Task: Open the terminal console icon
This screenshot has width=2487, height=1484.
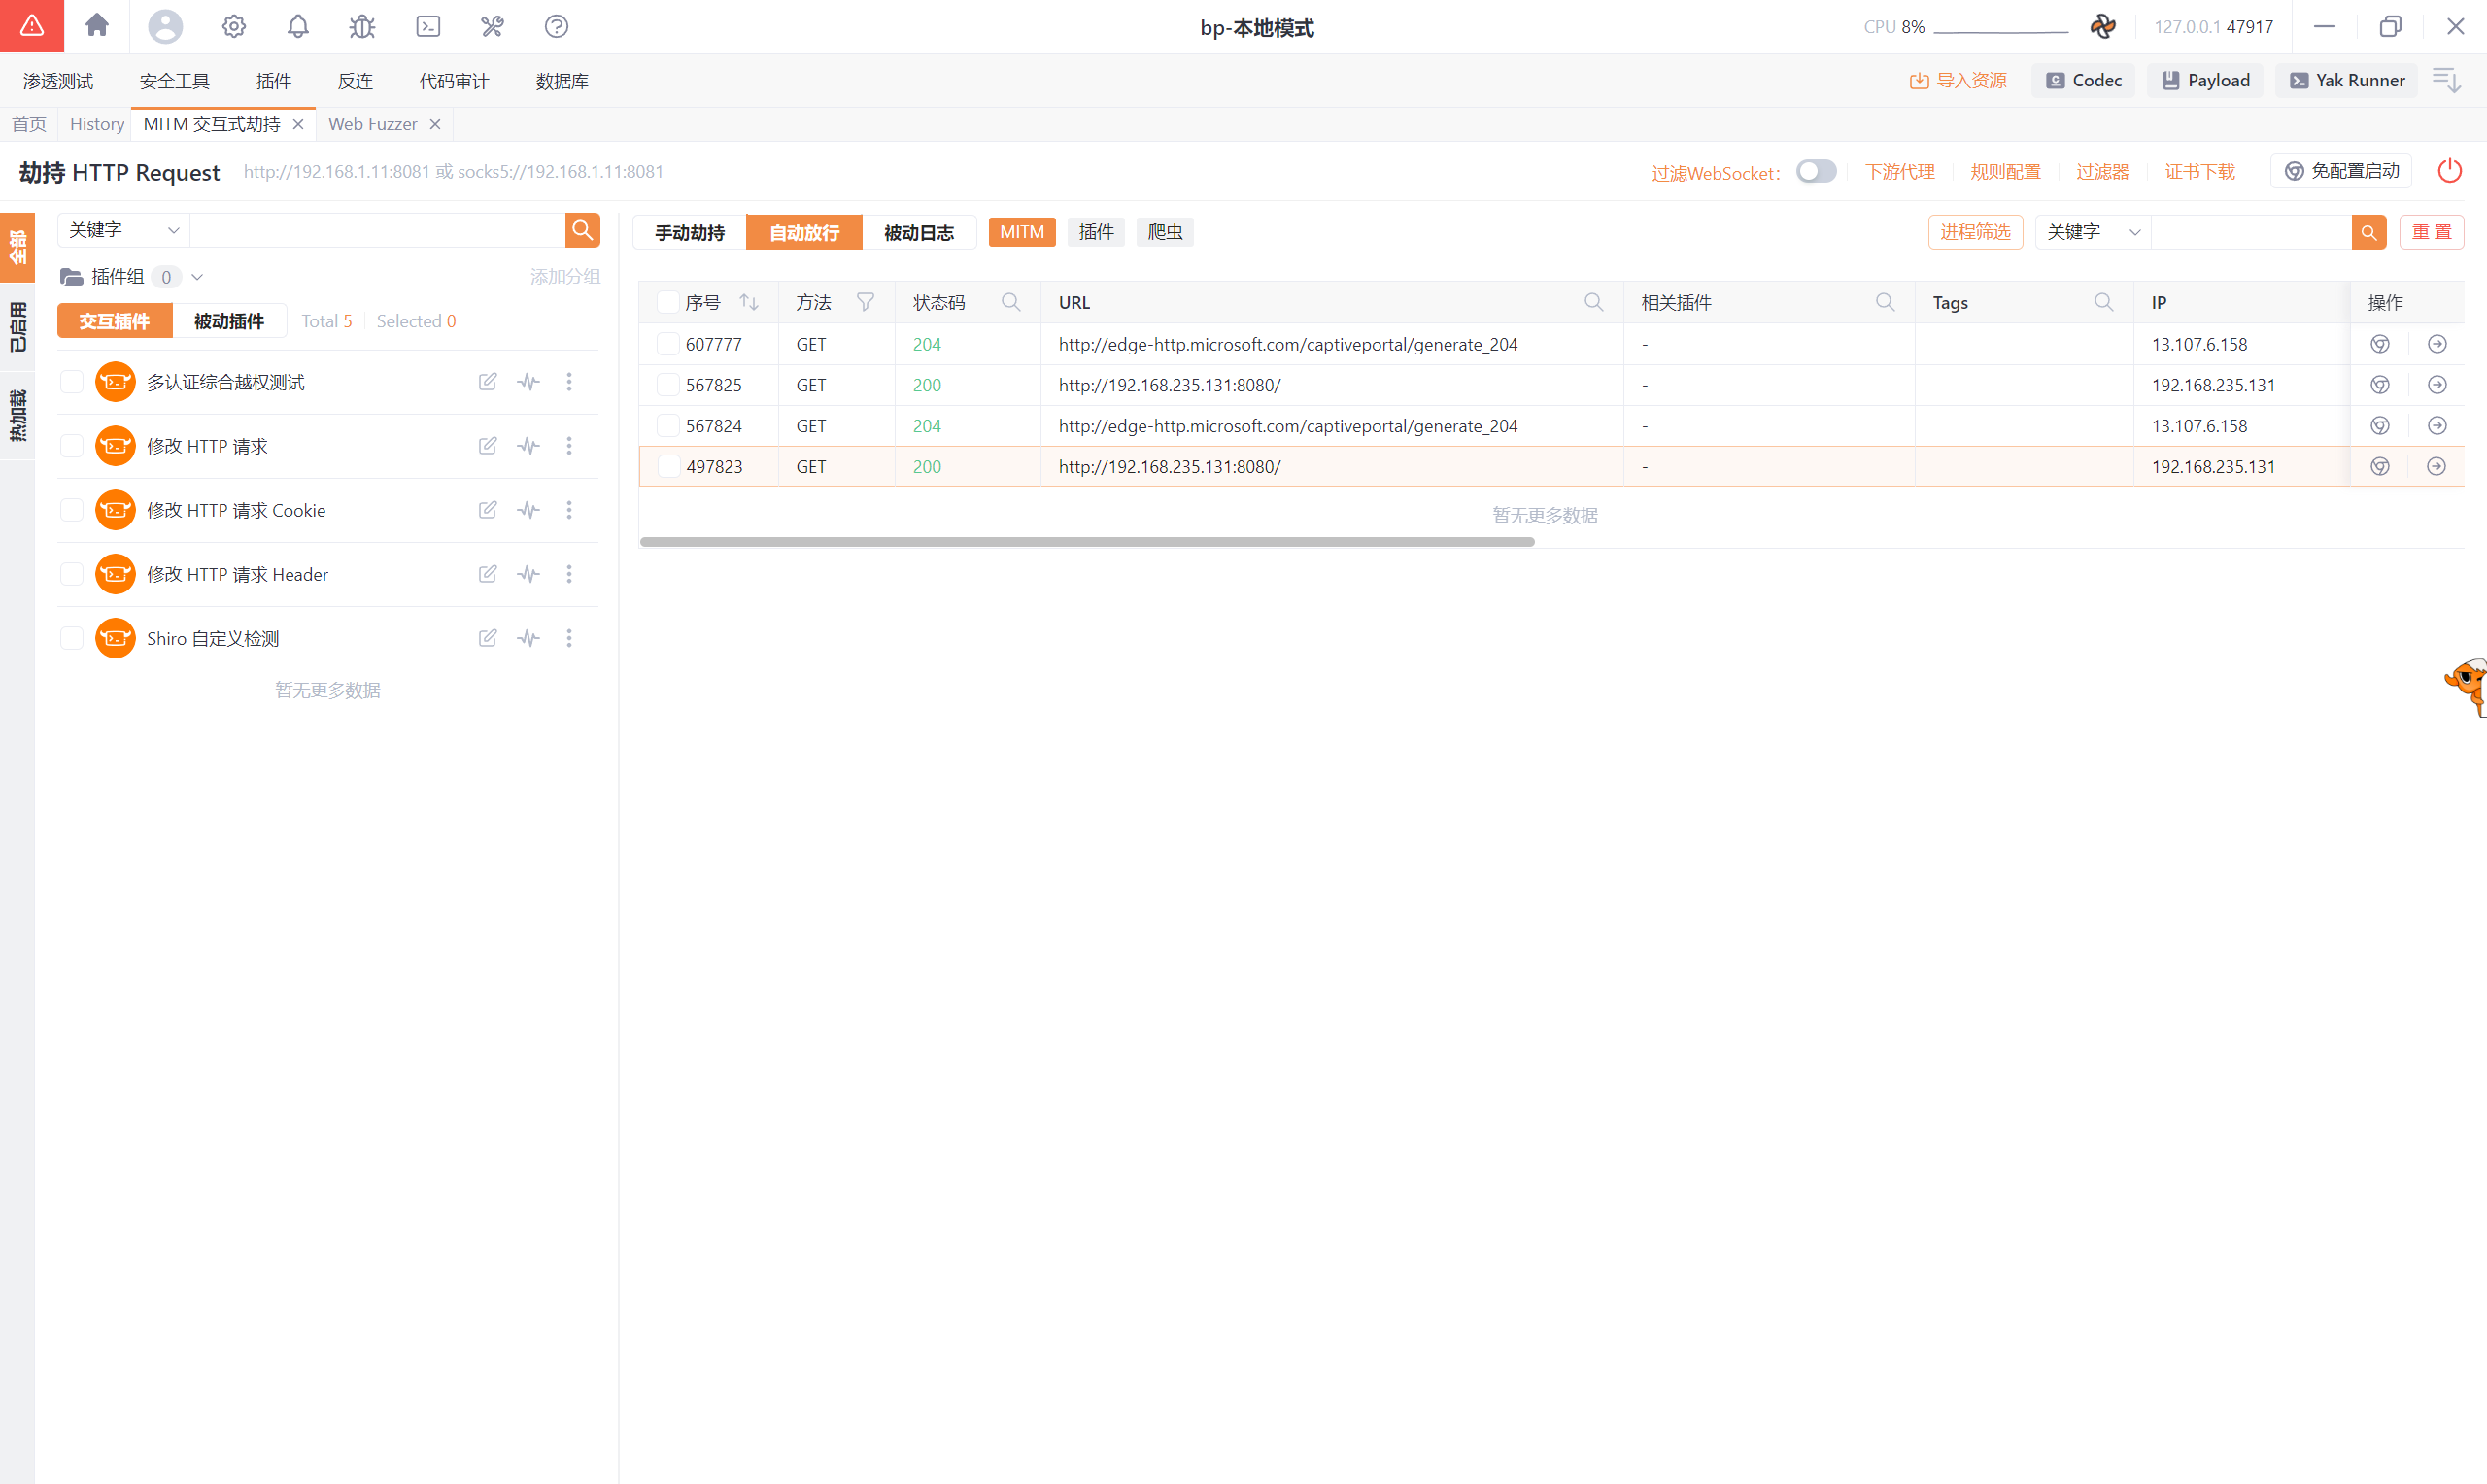Action: [x=428, y=26]
